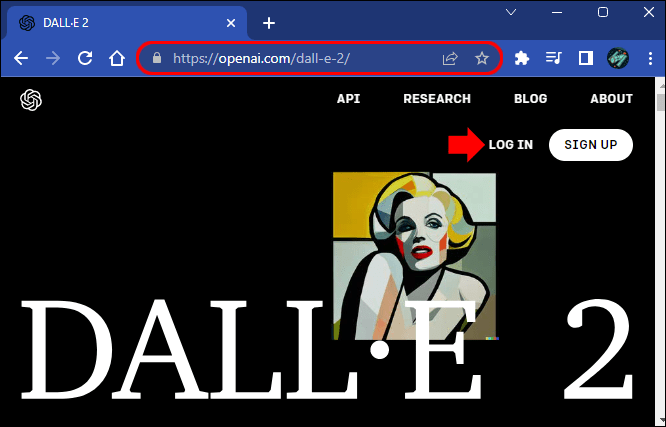Click the page vertical scrollbar thumb
The image size is (666, 427).
[x=661, y=102]
